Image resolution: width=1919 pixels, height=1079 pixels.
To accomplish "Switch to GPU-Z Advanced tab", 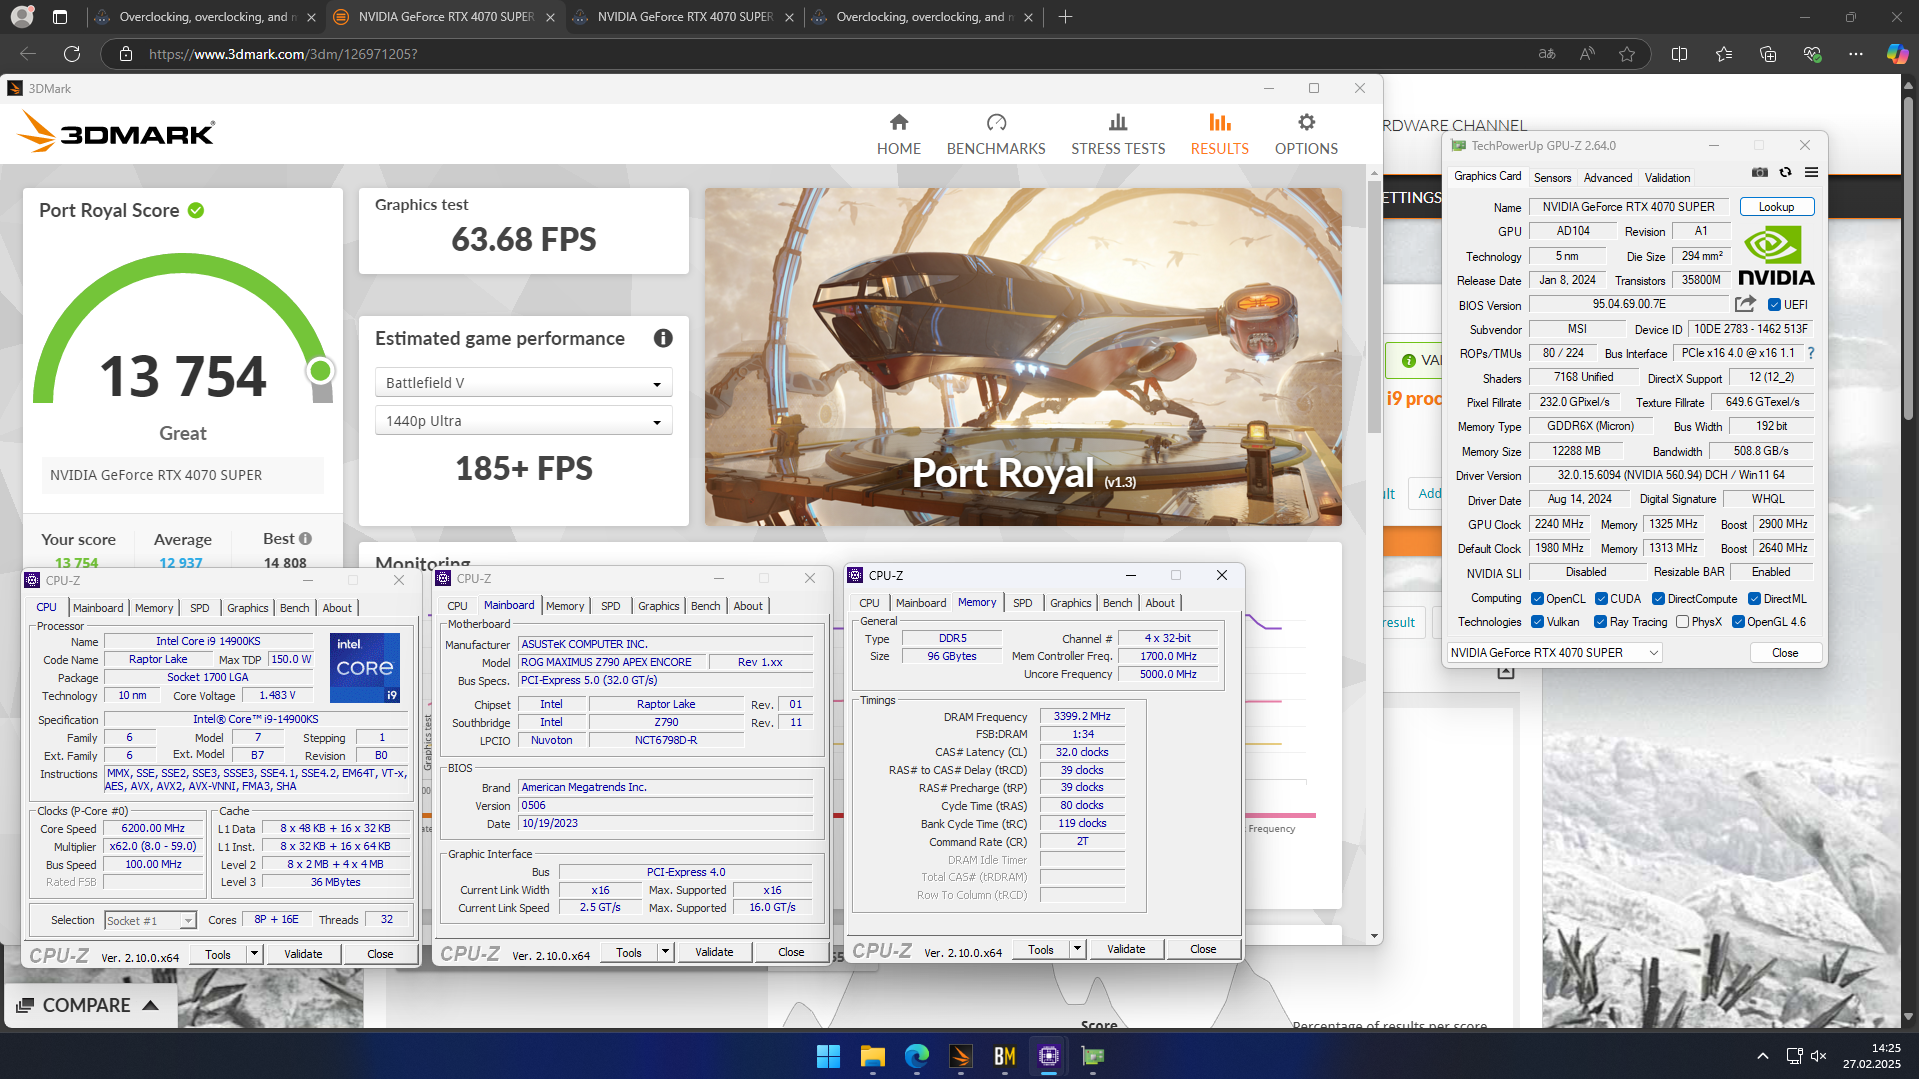I will click(x=1608, y=177).
